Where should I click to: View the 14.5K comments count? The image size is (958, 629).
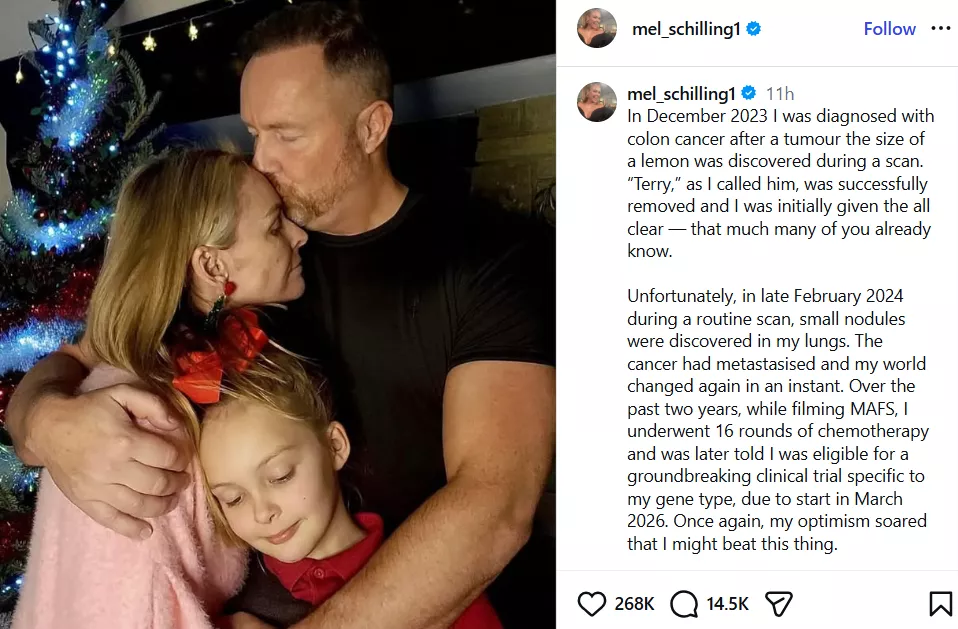(x=727, y=604)
